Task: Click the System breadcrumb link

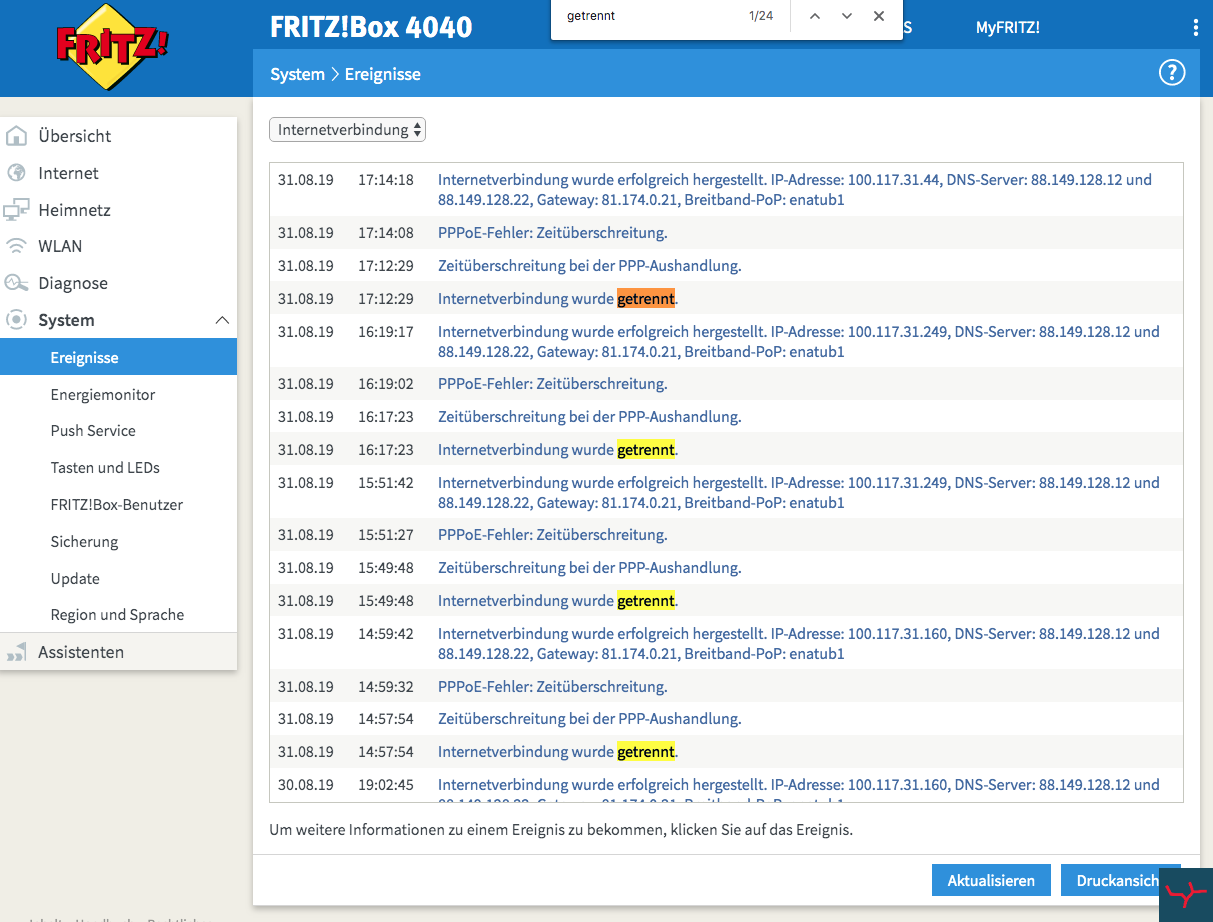Action: click(297, 74)
